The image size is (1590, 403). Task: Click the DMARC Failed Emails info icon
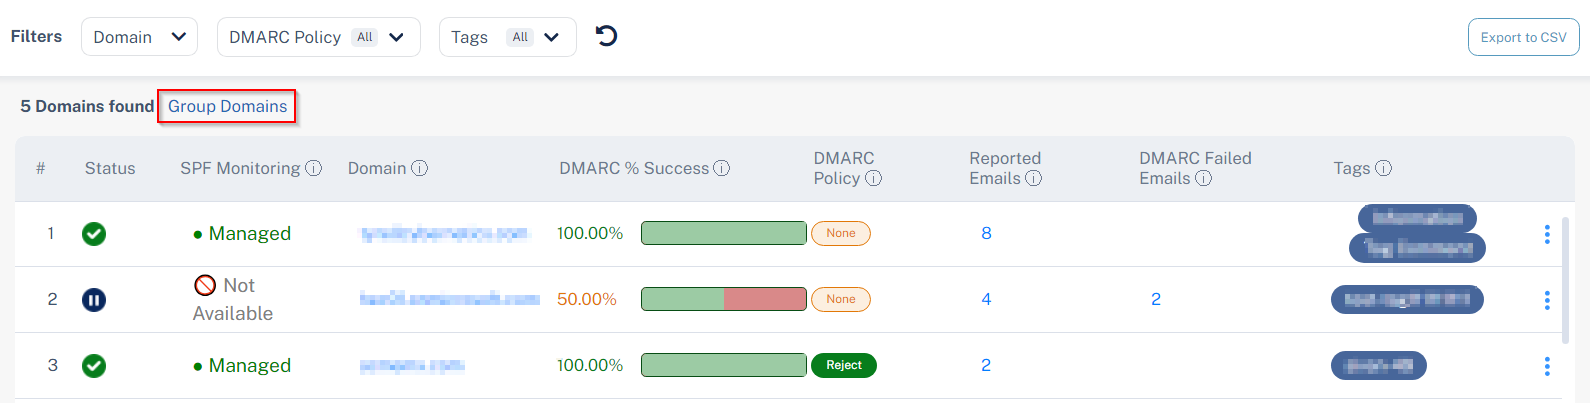(x=1204, y=178)
